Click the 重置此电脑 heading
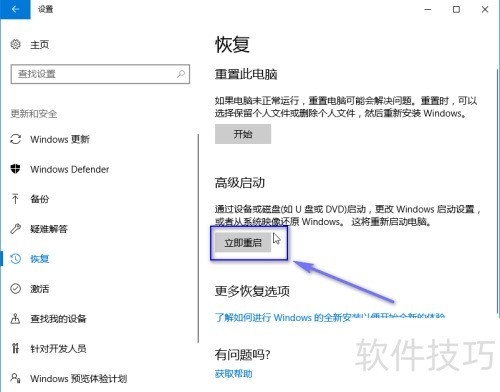The height and width of the screenshot is (392, 500). click(246, 74)
